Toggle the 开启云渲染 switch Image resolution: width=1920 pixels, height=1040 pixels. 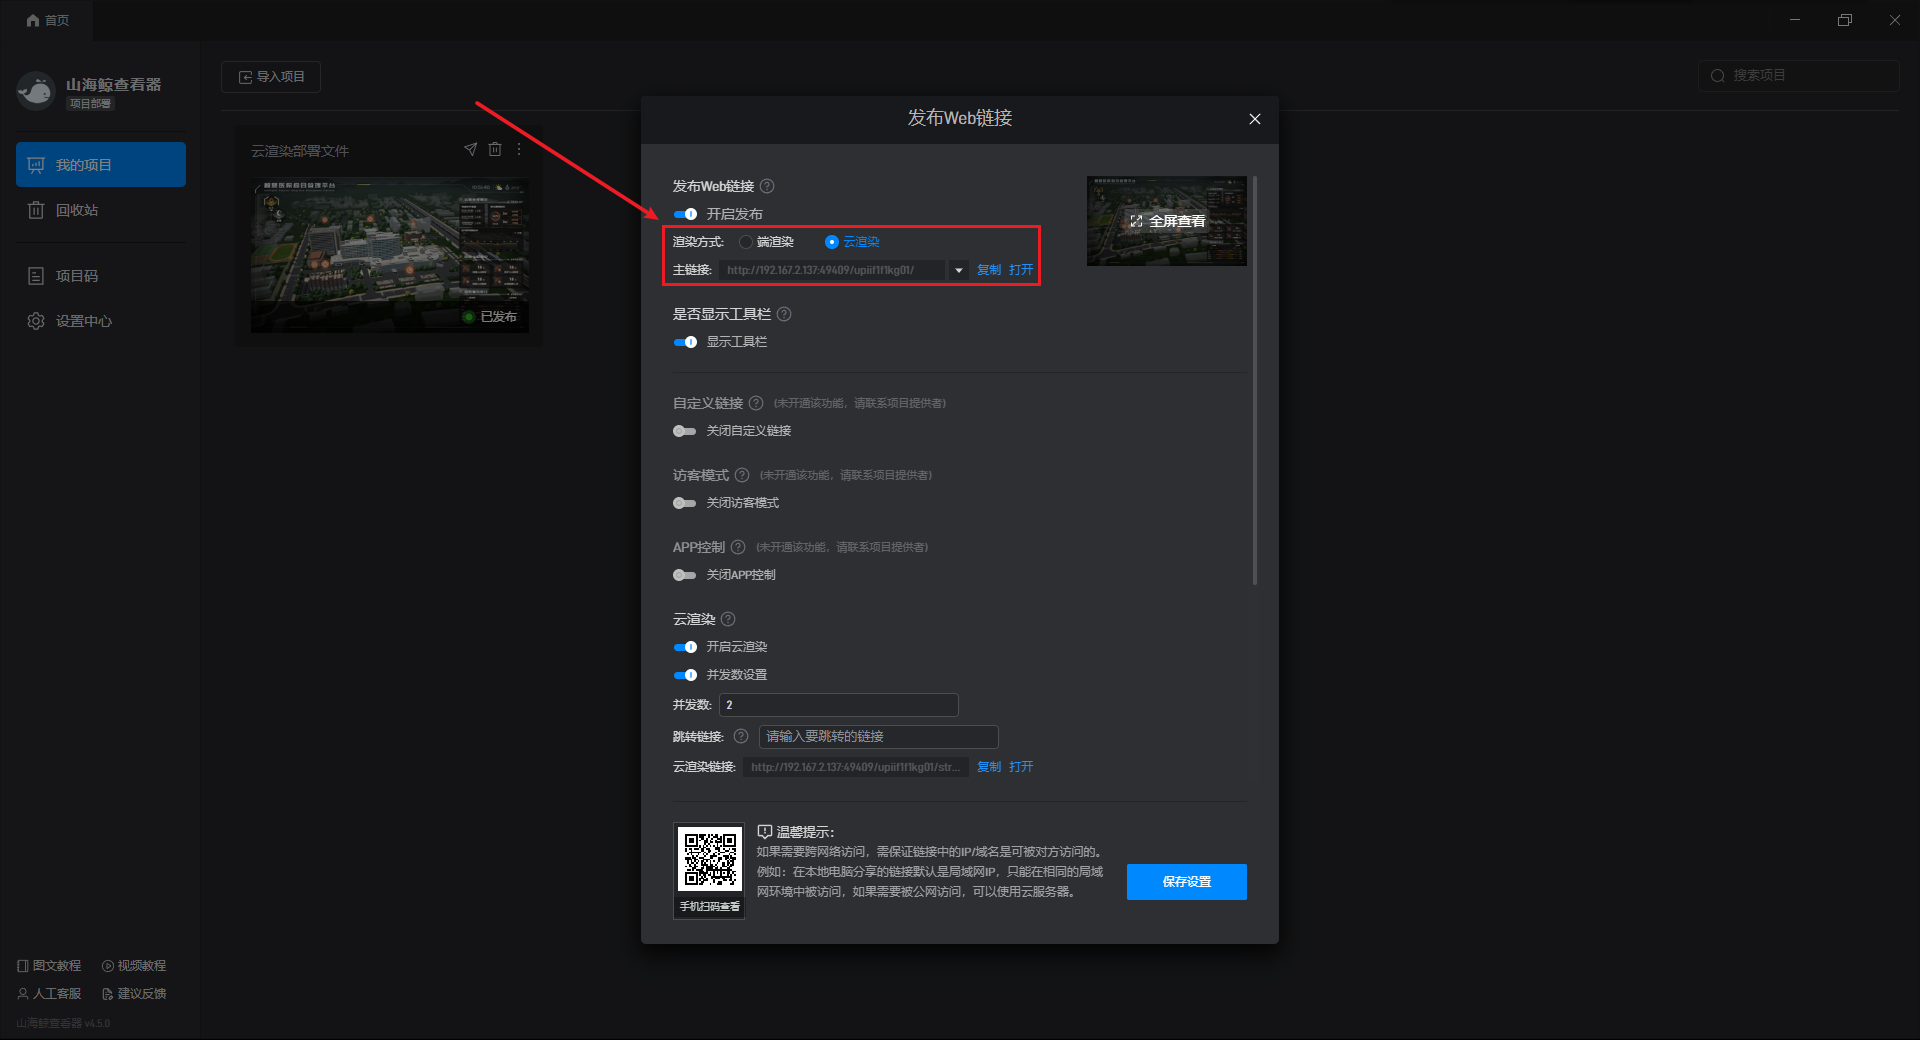coord(685,647)
